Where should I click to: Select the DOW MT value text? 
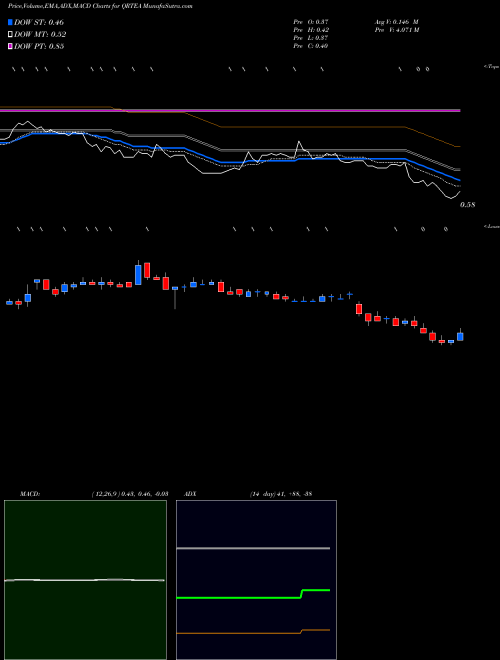(x=58, y=35)
